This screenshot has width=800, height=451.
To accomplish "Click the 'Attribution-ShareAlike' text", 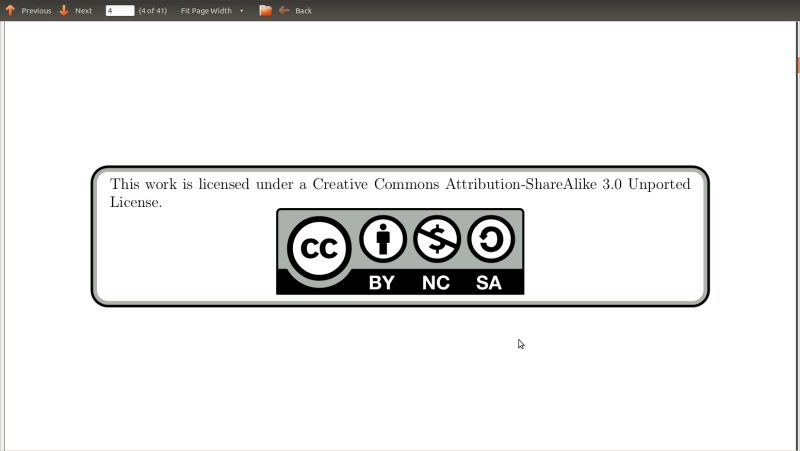I will pyautogui.click(x=521, y=184).
